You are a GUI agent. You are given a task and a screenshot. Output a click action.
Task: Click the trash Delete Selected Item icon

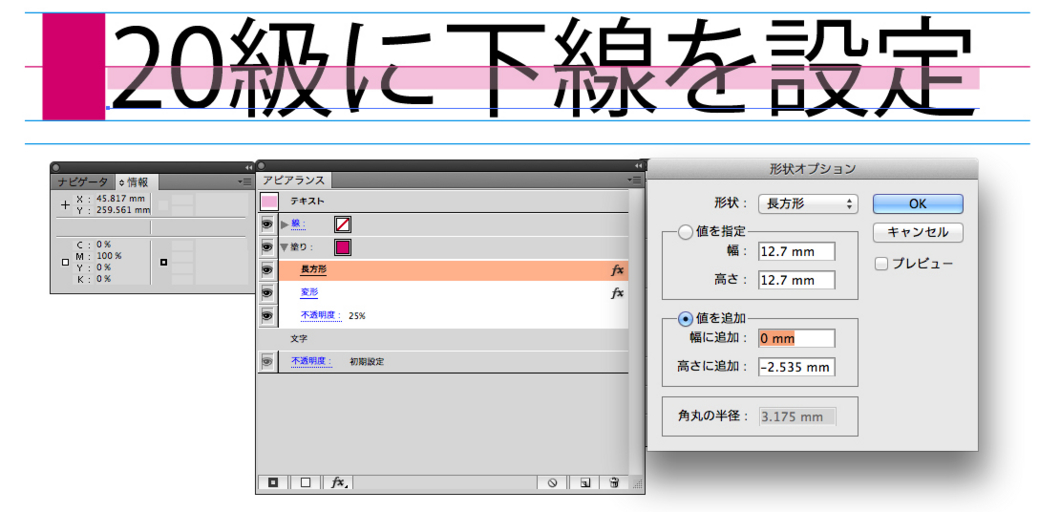(614, 482)
